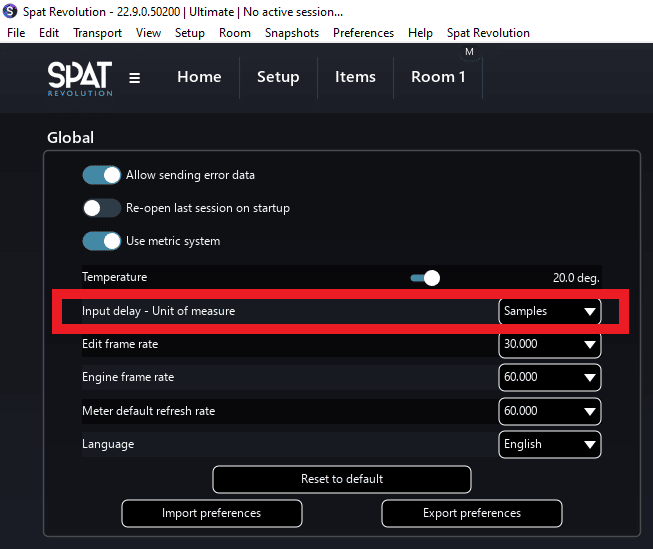Viewport: 653px width, 549px height.
Task: Click the M indicator above Room 1
Action: click(469, 52)
